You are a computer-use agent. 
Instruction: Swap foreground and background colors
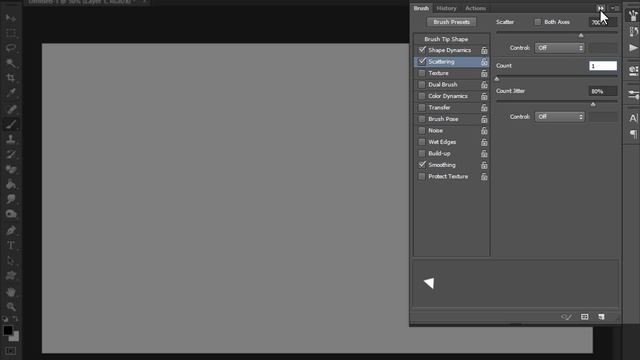16,318
